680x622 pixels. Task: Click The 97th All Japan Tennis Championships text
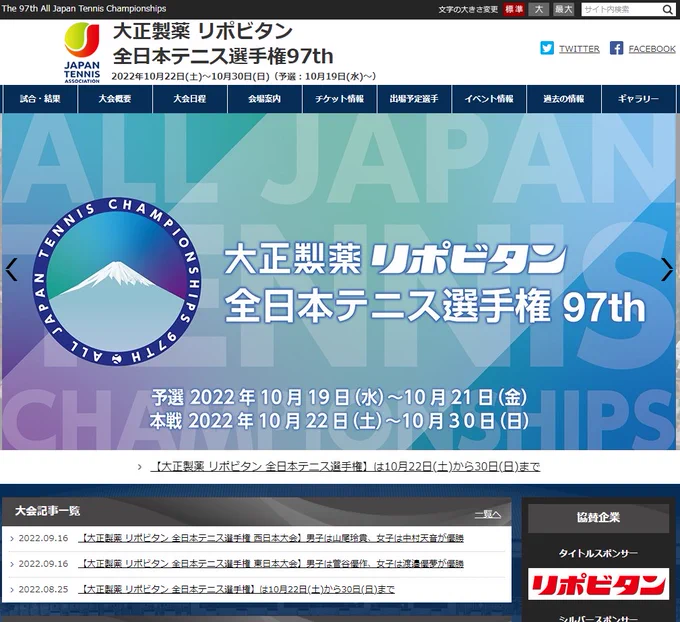click(x=84, y=9)
